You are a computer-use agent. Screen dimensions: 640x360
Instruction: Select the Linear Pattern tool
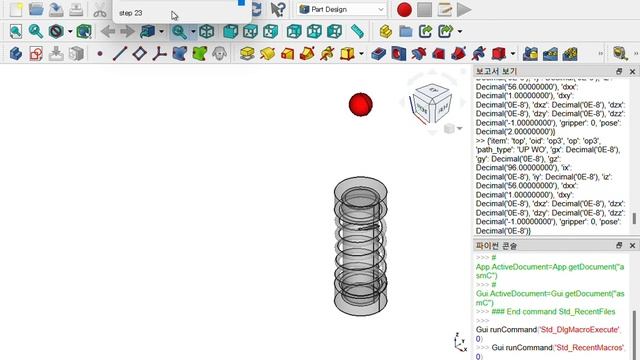[550, 53]
